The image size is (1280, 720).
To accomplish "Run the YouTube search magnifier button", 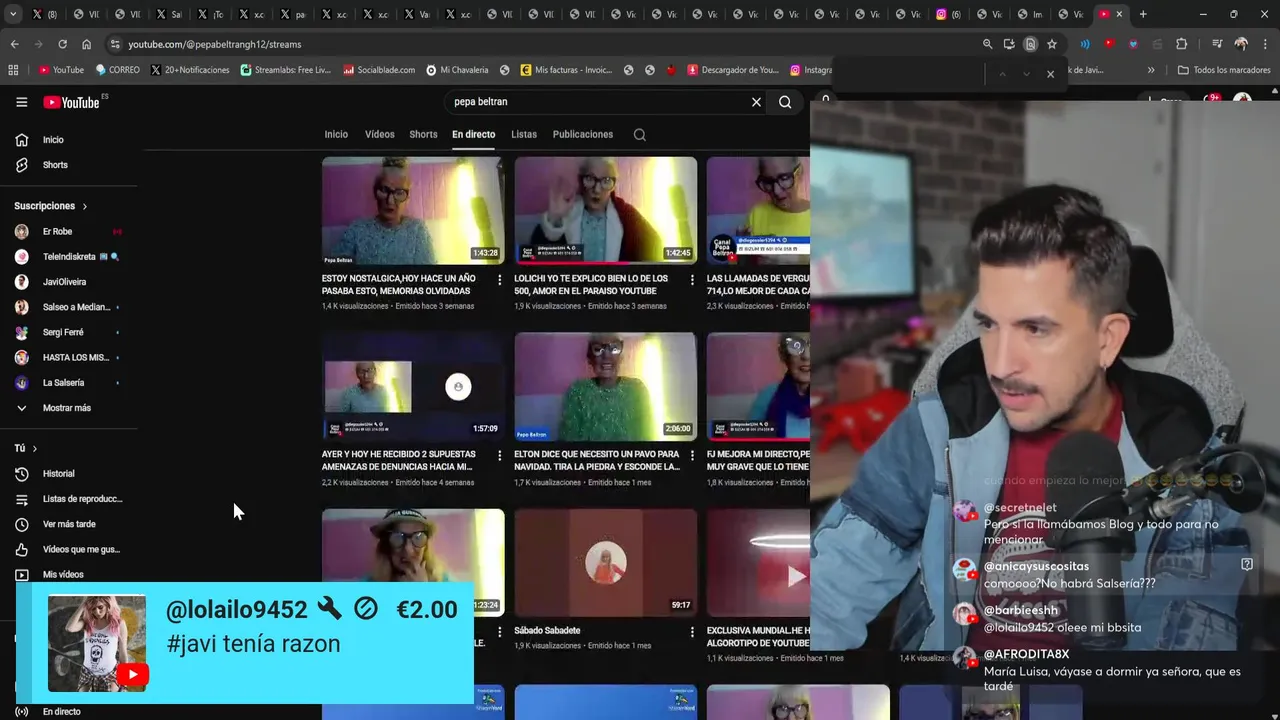I will (785, 102).
